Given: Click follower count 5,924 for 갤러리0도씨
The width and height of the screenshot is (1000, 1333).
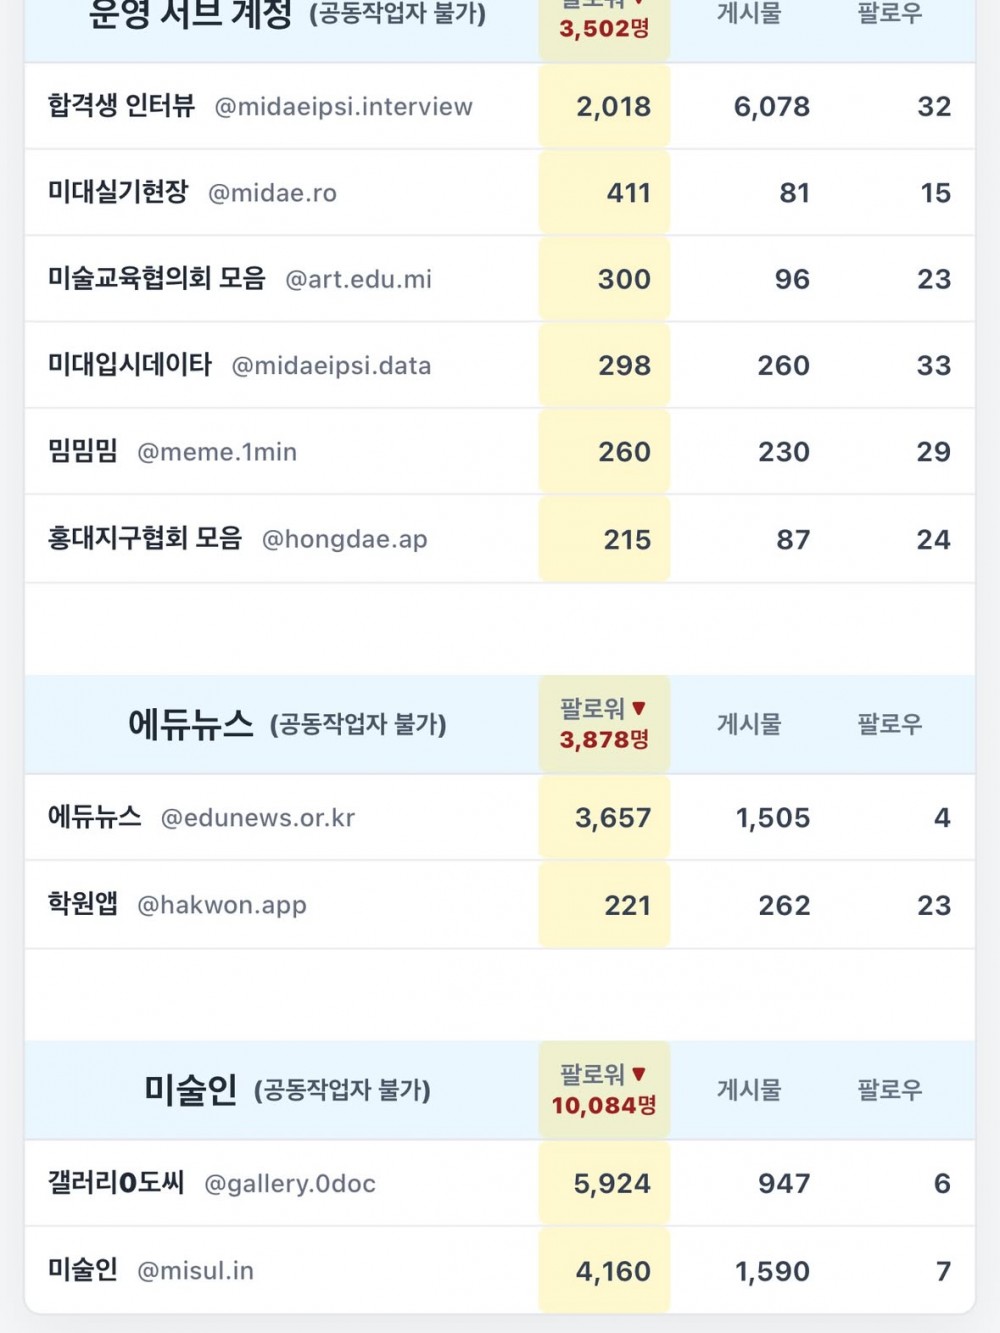Looking at the screenshot, I should point(612,1184).
